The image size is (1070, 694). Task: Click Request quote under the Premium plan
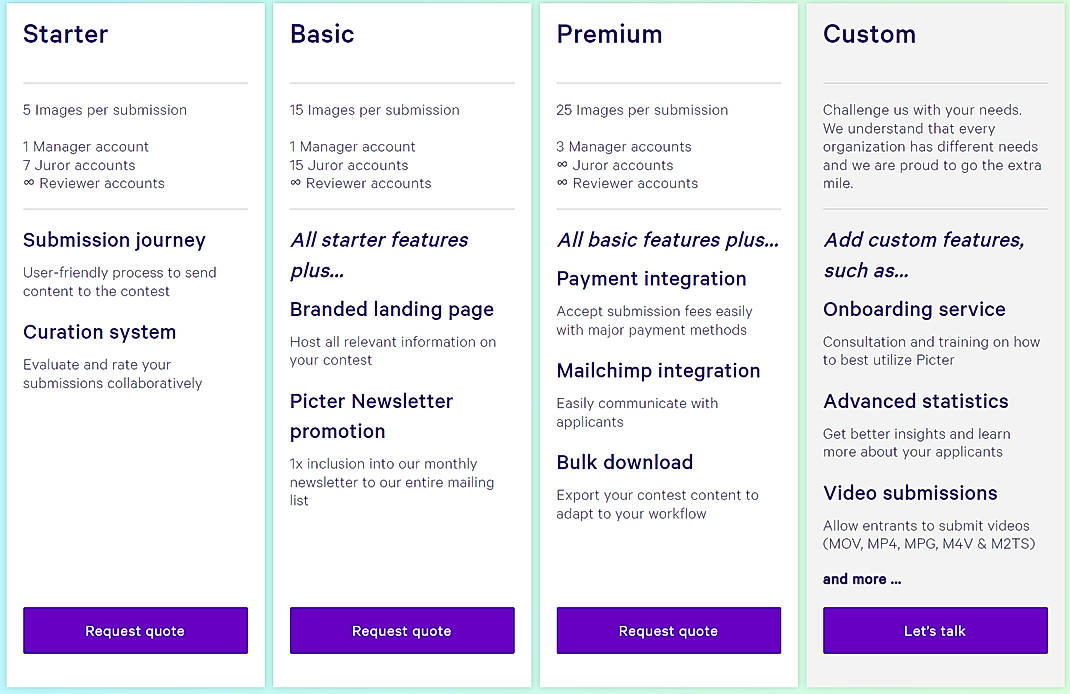coord(668,630)
